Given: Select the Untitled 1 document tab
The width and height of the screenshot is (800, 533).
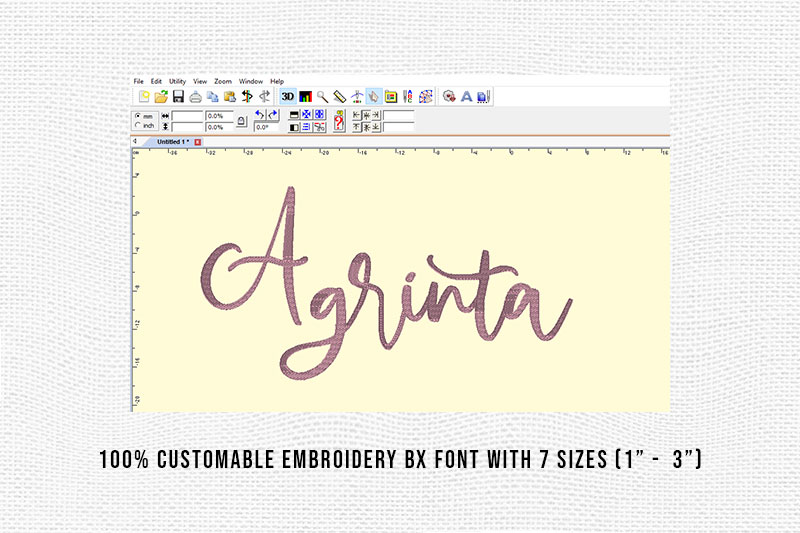Looking at the screenshot, I should tap(172, 142).
